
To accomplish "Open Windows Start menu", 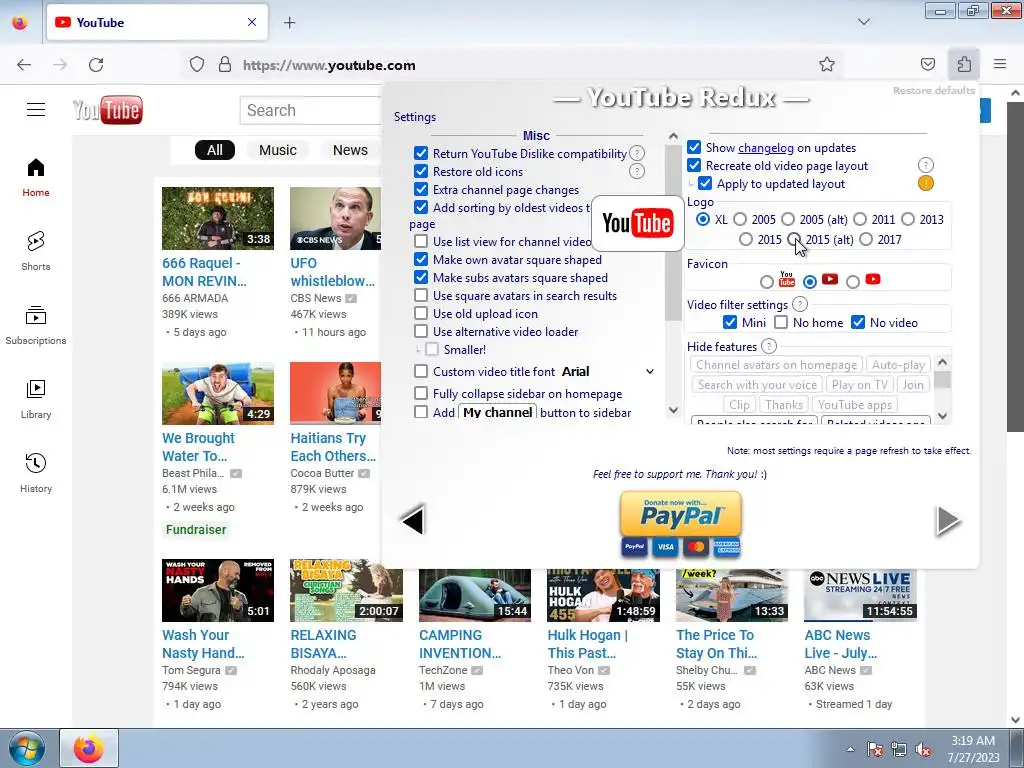I will 26,748.
